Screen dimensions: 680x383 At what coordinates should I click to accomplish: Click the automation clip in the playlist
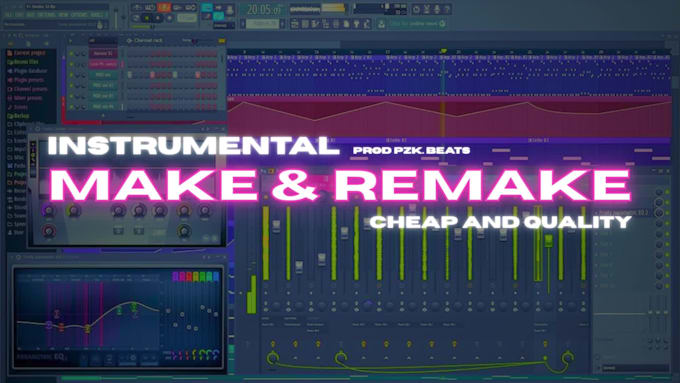tap(449, 117)
